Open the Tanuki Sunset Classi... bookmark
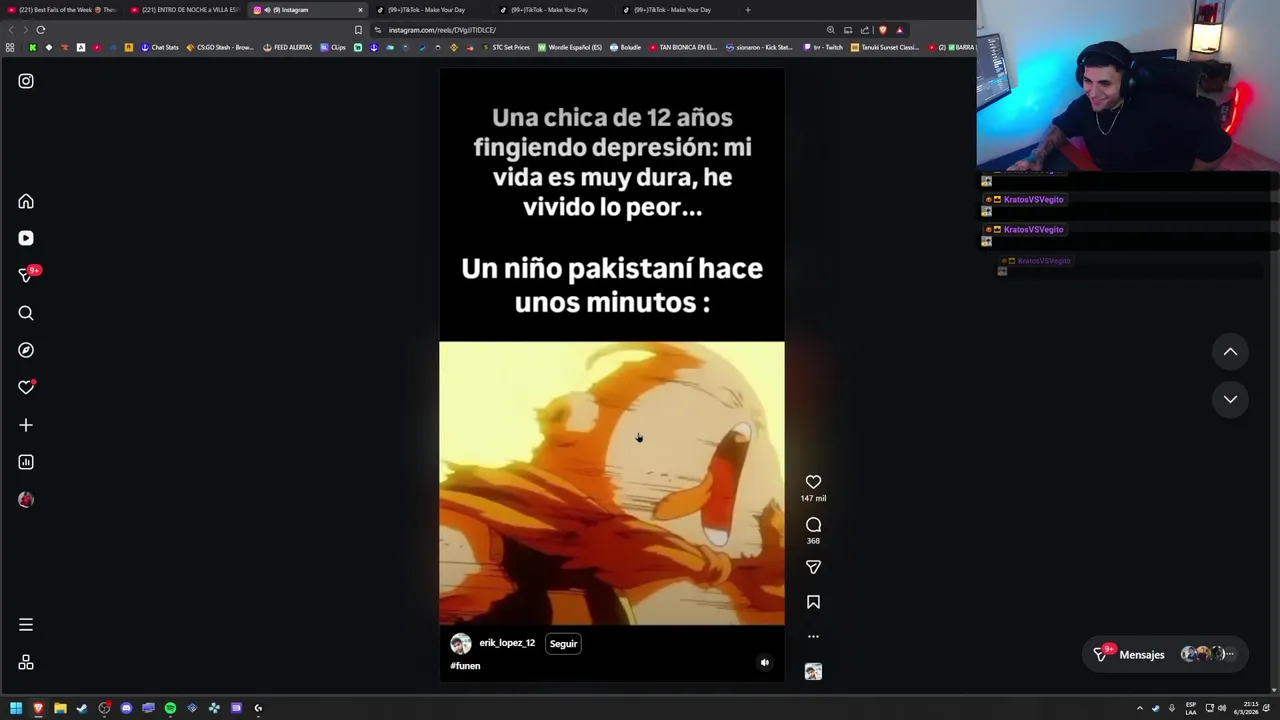The height and width of the screenshot is (720, 1280). 885,47
